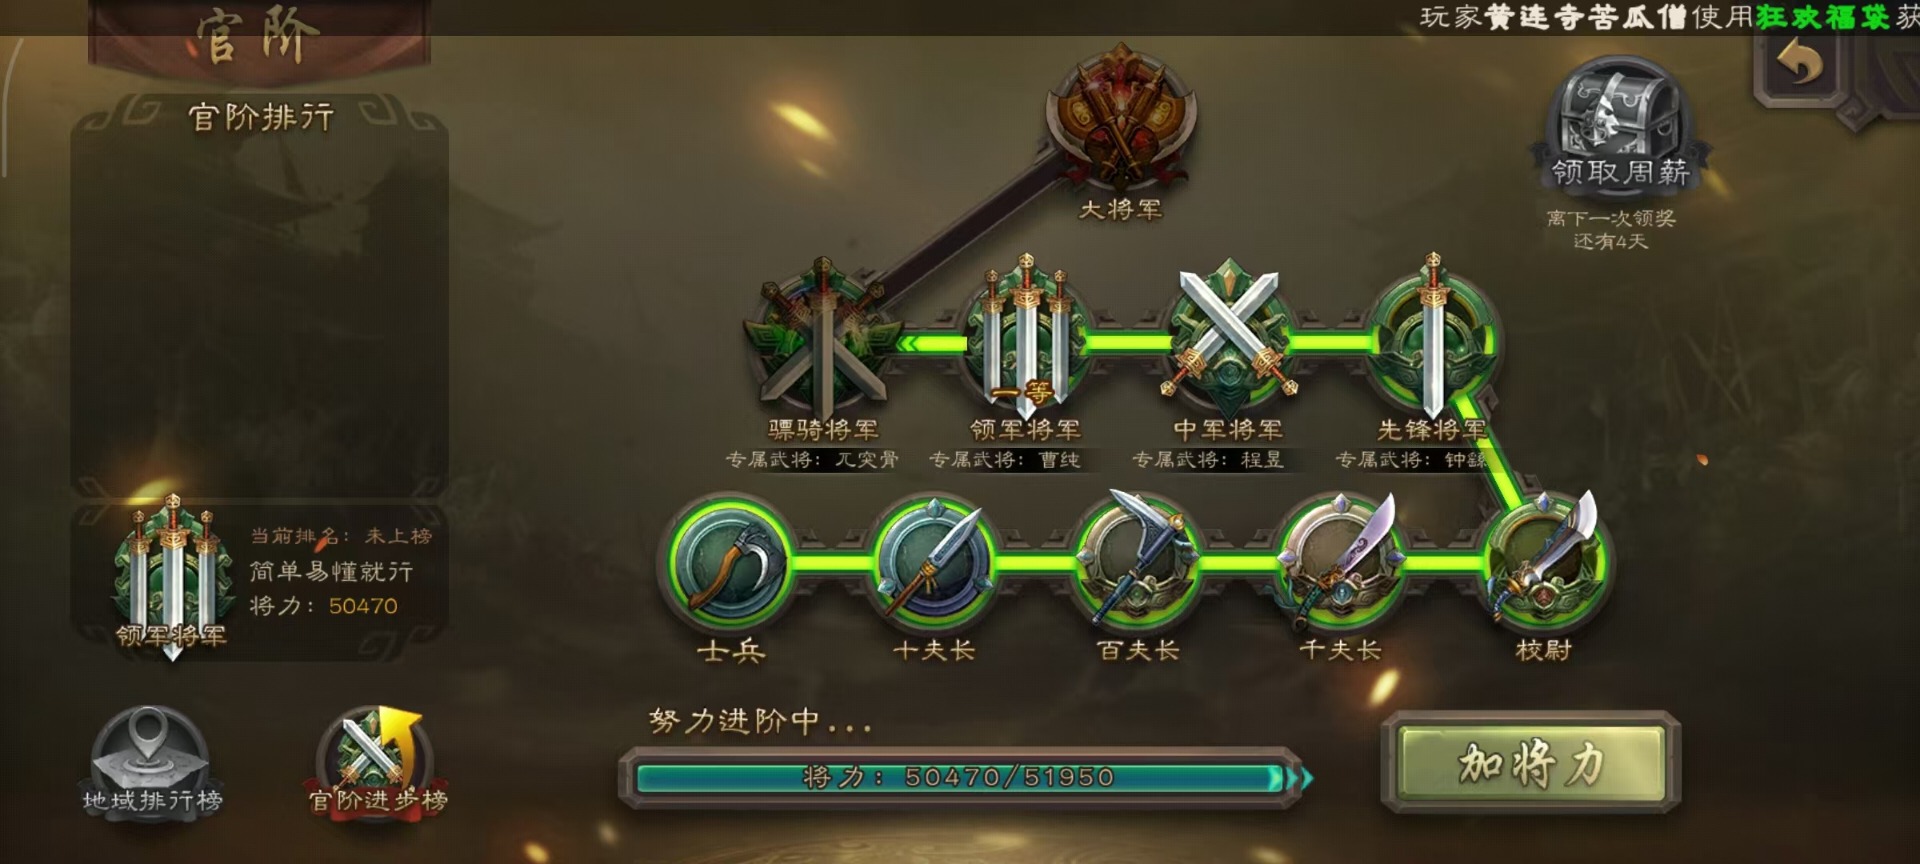Select the 骠骑将军 rank badge
The image size is (1920, 864).
(x=822, y=338)
